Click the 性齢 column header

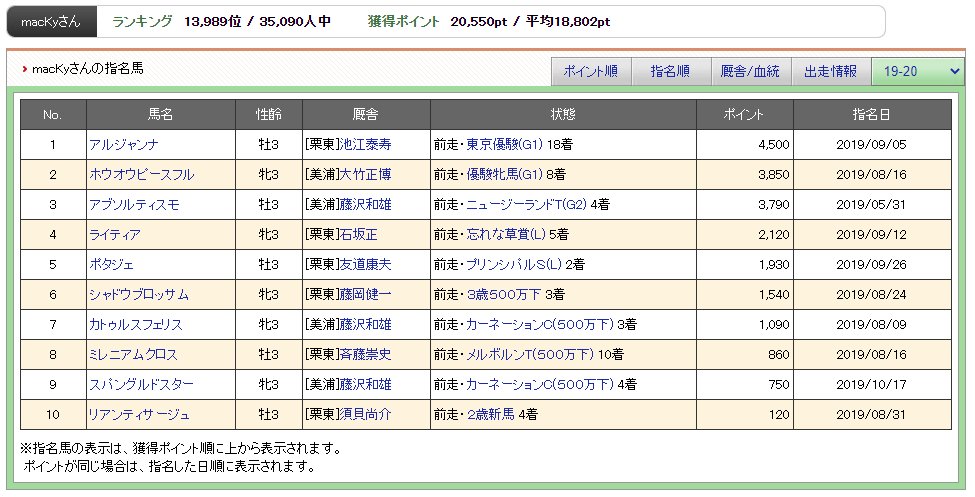coord(269,114)
